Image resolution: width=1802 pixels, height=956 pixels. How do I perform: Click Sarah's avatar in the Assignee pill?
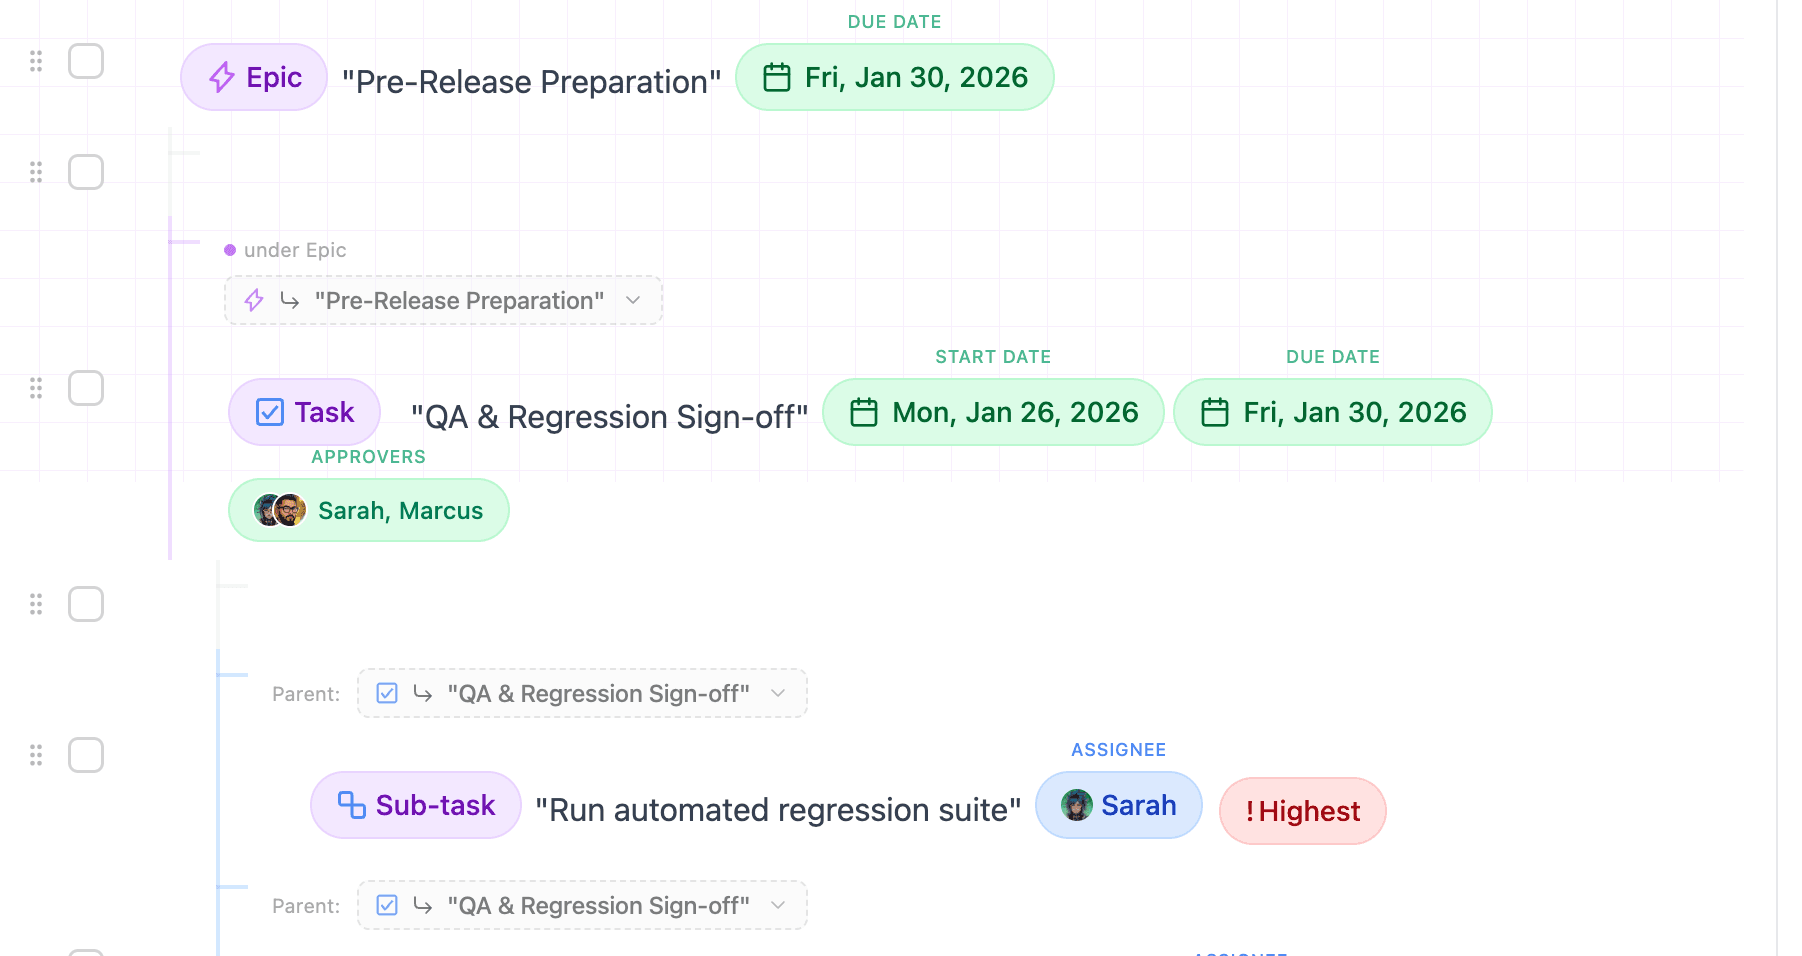(x=1077, y=805)
